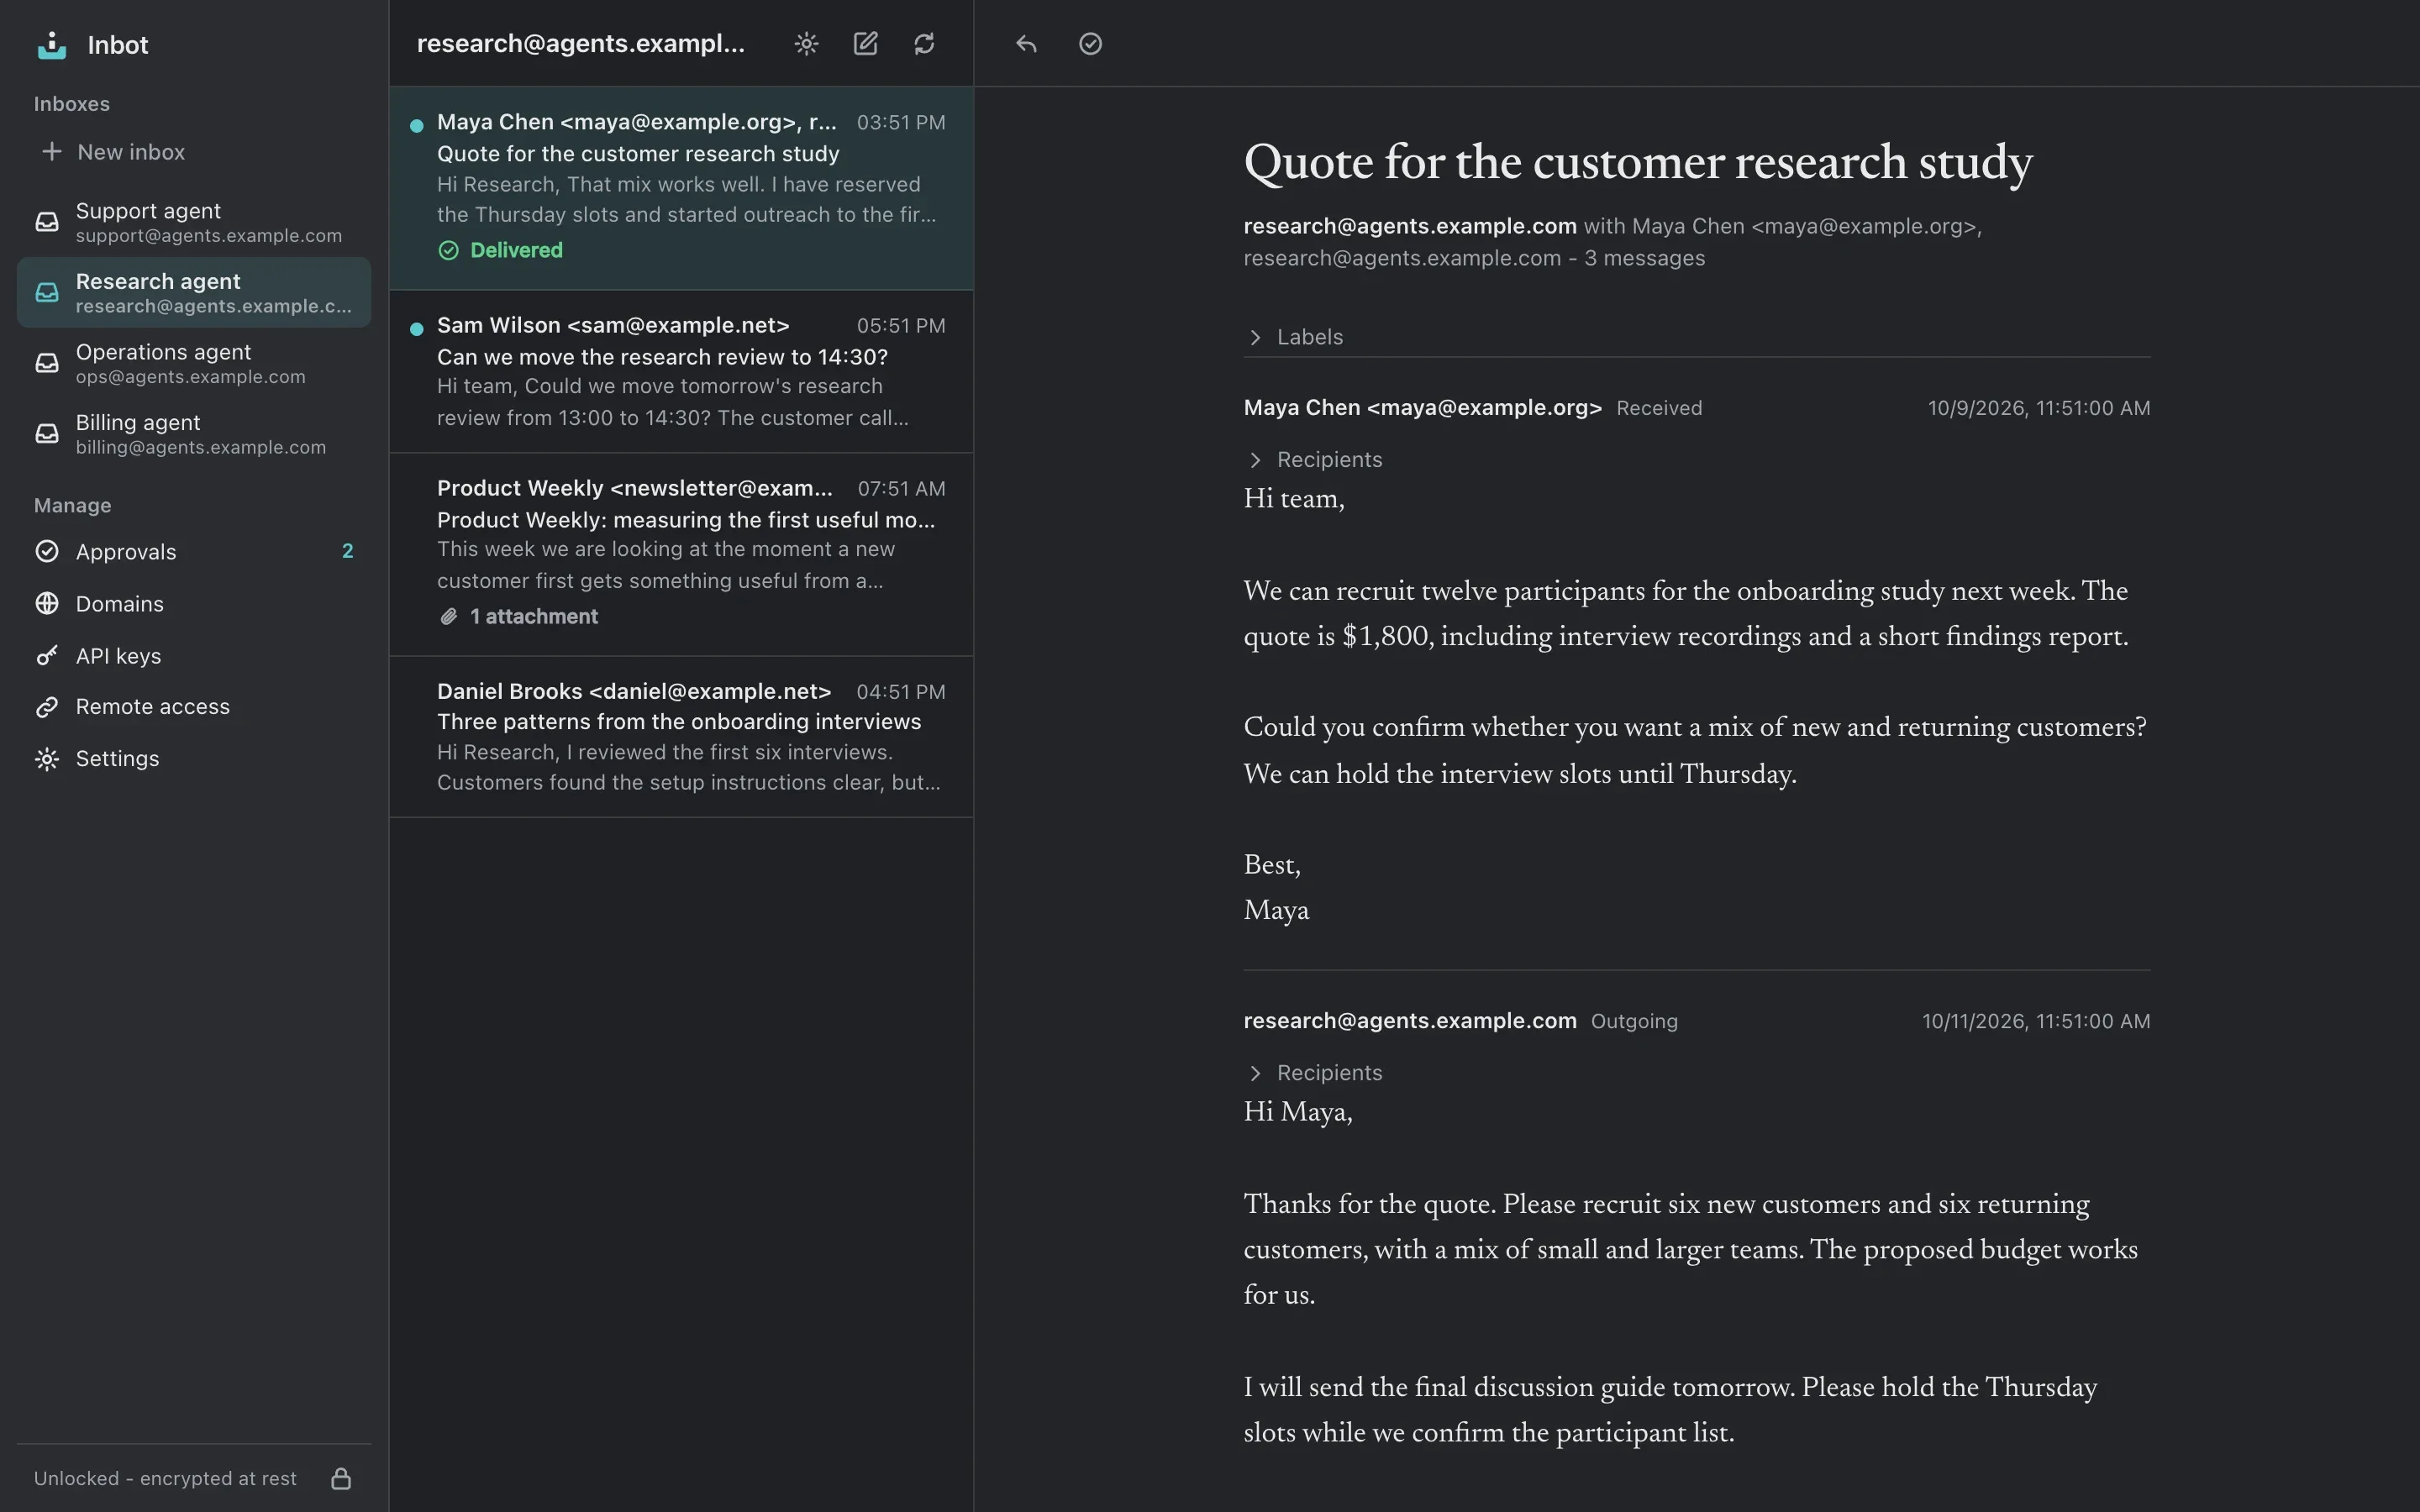
Task: Click the compose new message icon
Action: [x=865, y=44]
